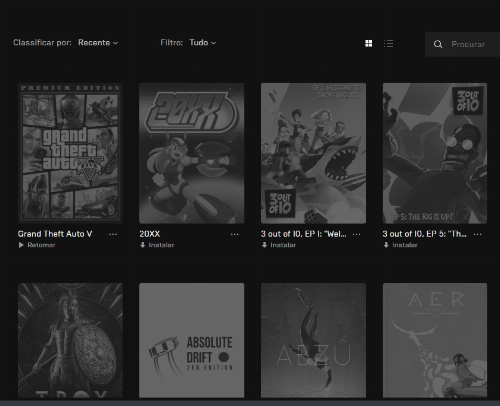
Task: Click the '3 out of 10, EP 5' title
Action: point(425,234)
